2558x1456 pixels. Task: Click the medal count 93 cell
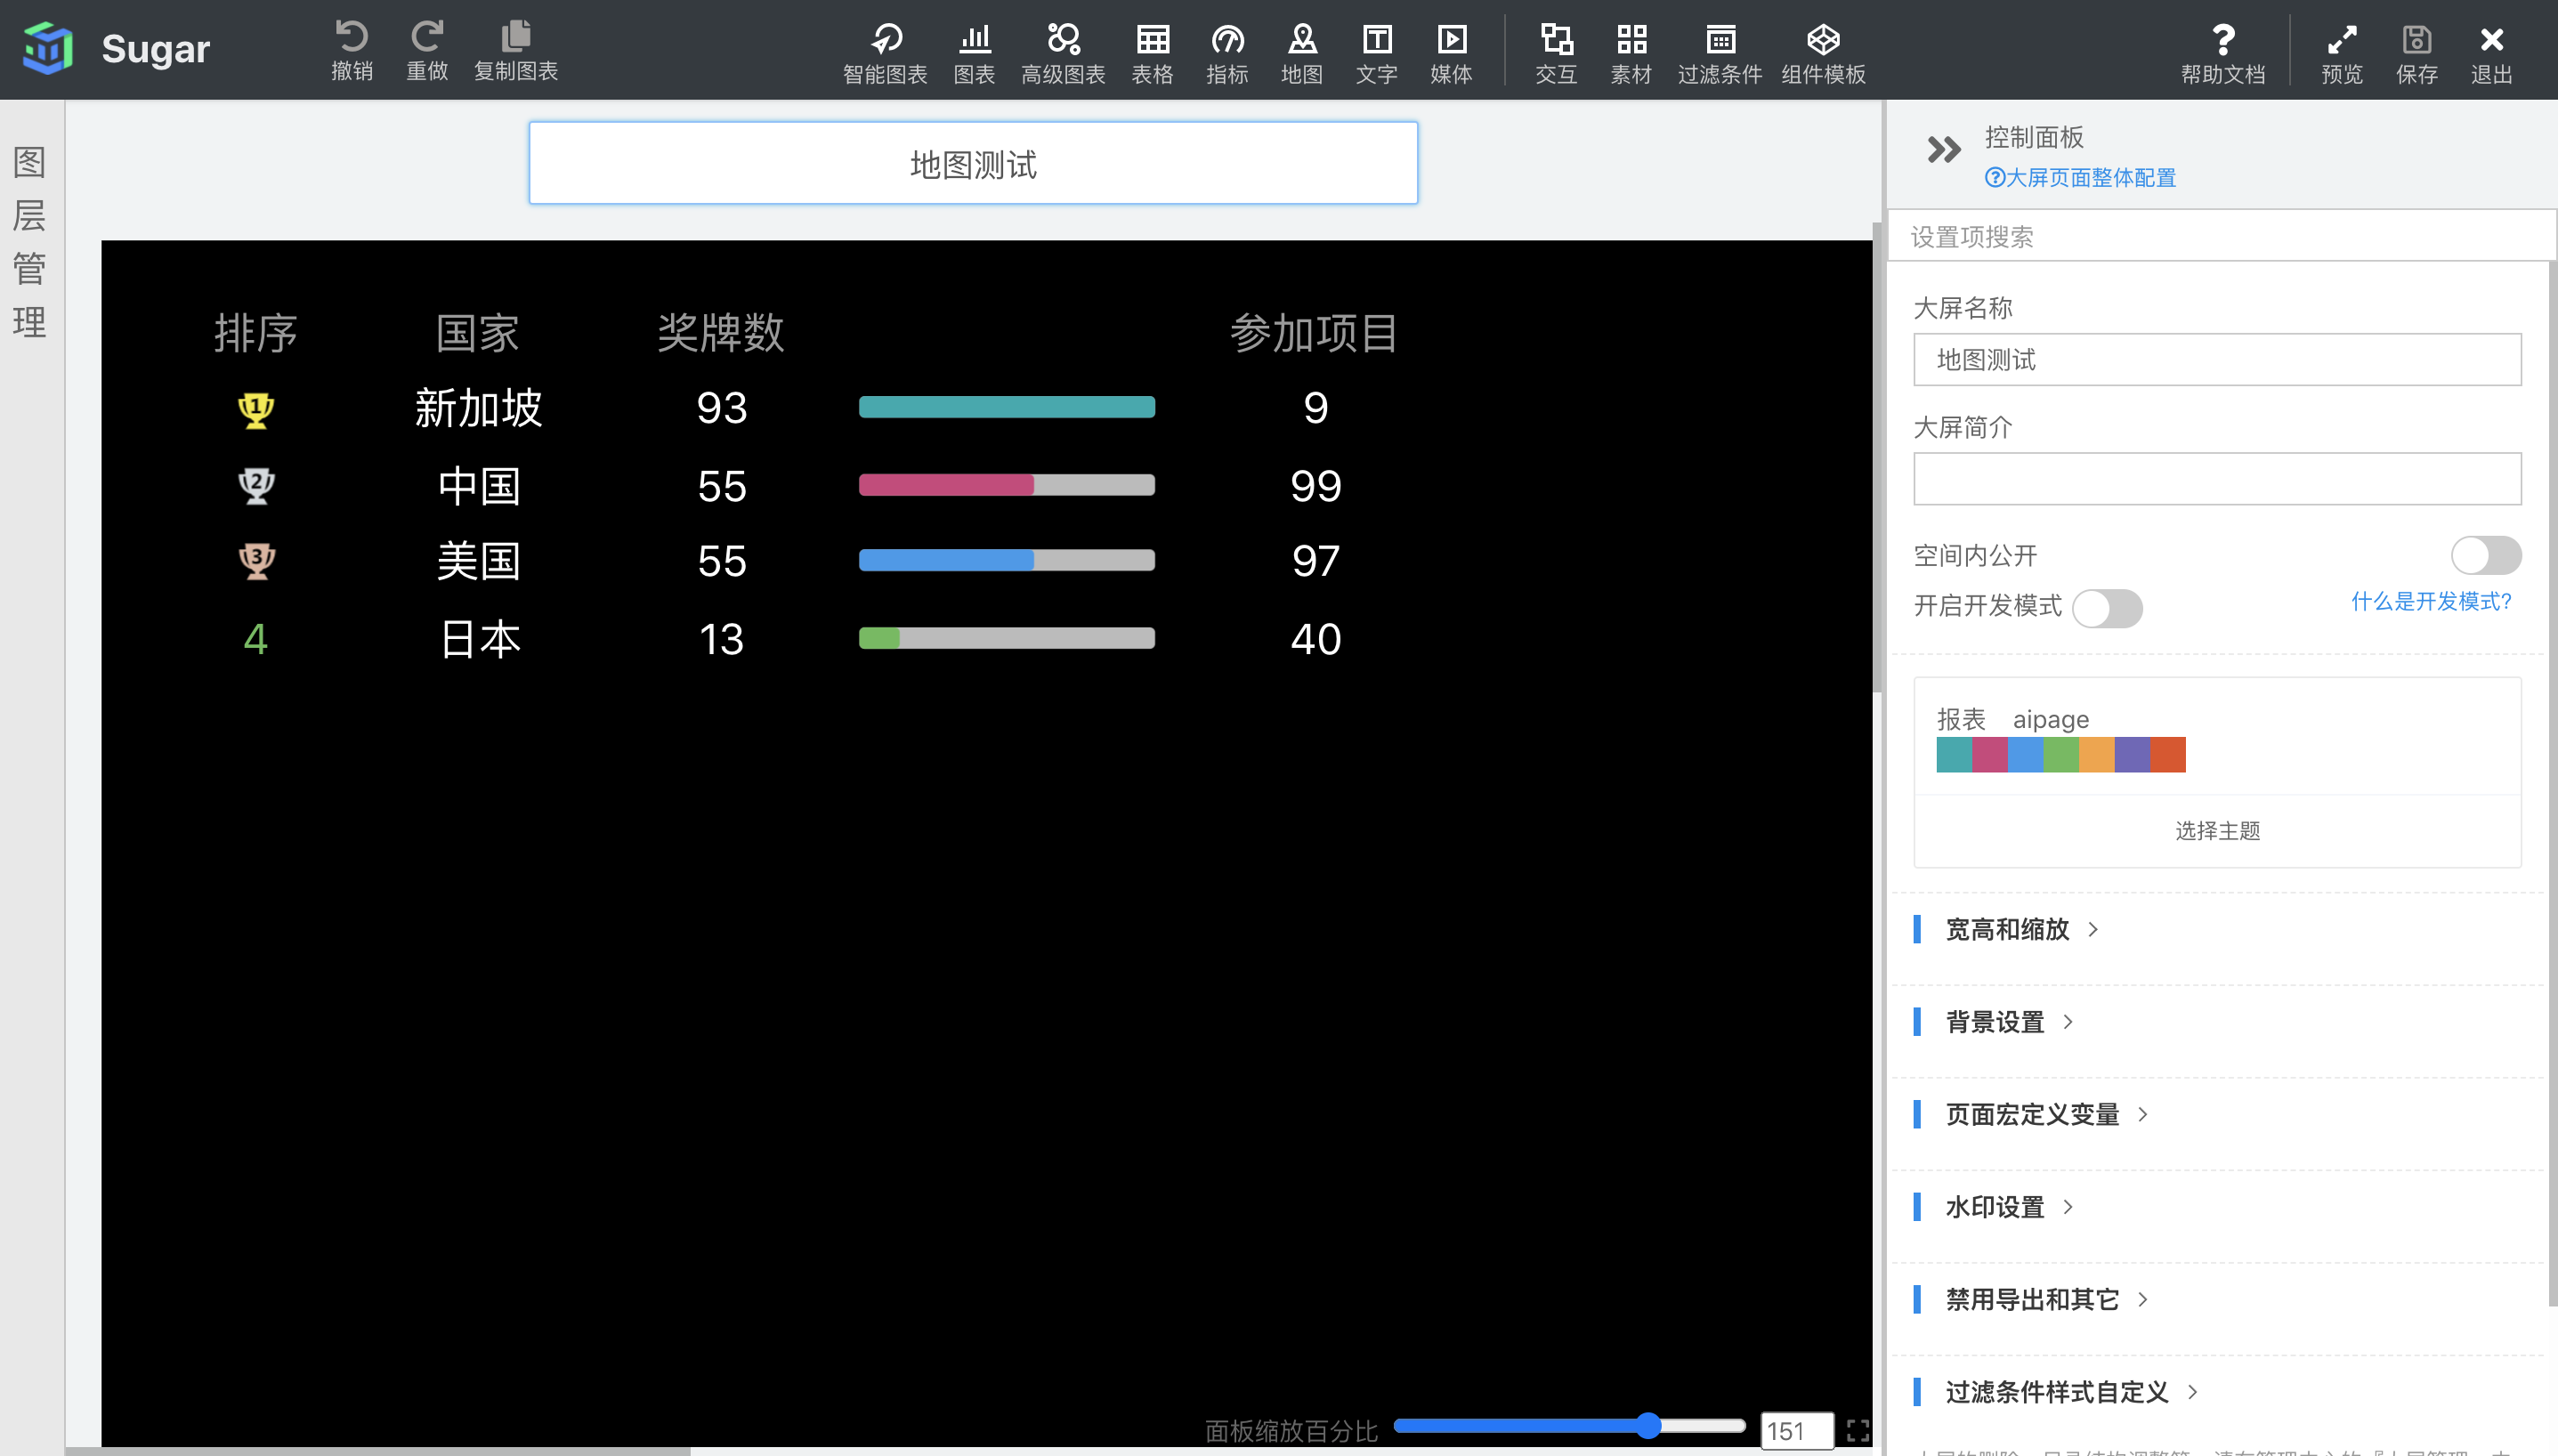point(722,408)
